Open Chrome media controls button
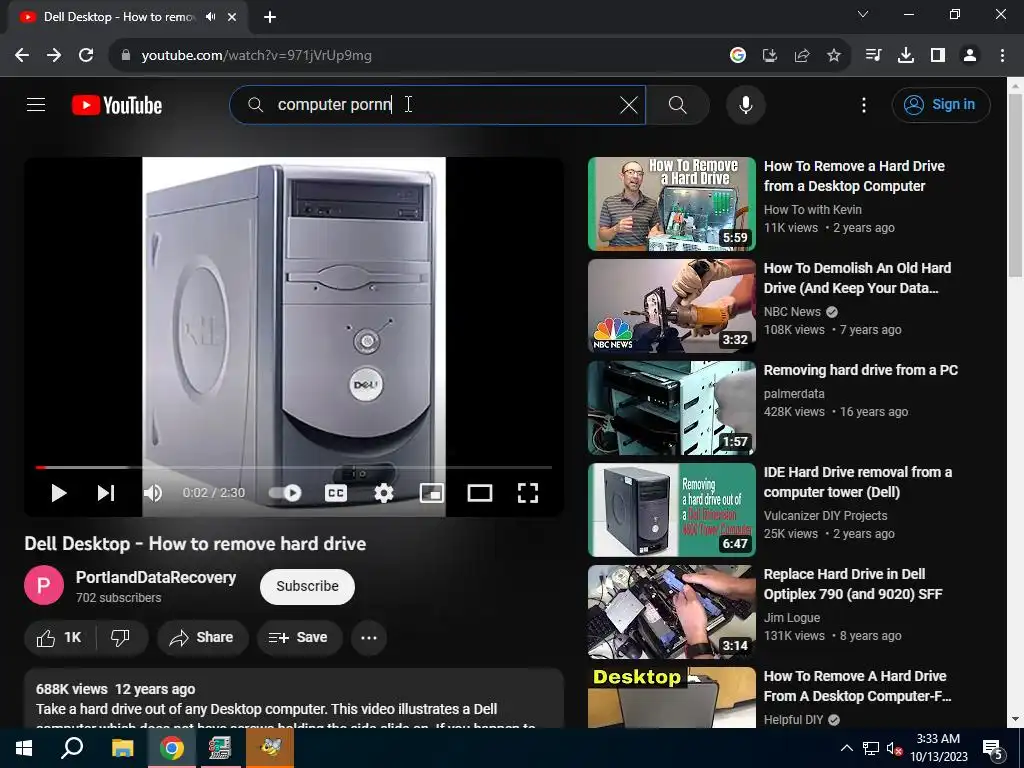Viewport: 1024px width, 768px height. pyautogui.click(x=874, y=56)
